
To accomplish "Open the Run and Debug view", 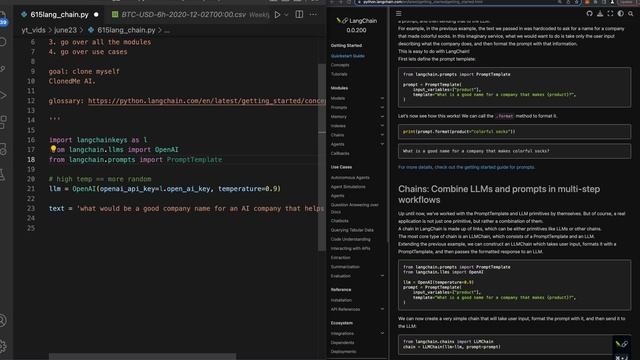I will (3, 96).
